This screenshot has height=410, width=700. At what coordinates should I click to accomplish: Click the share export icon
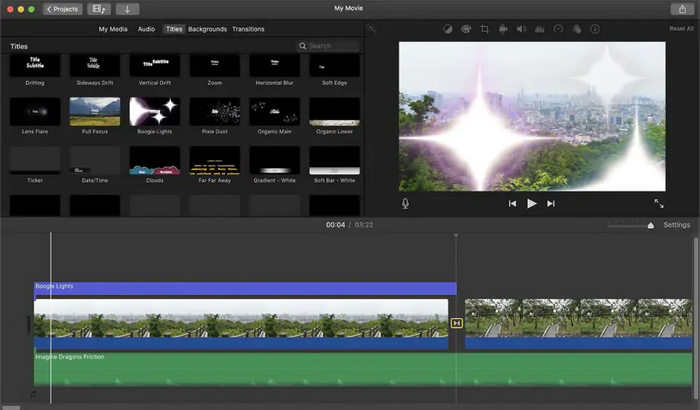682,9
